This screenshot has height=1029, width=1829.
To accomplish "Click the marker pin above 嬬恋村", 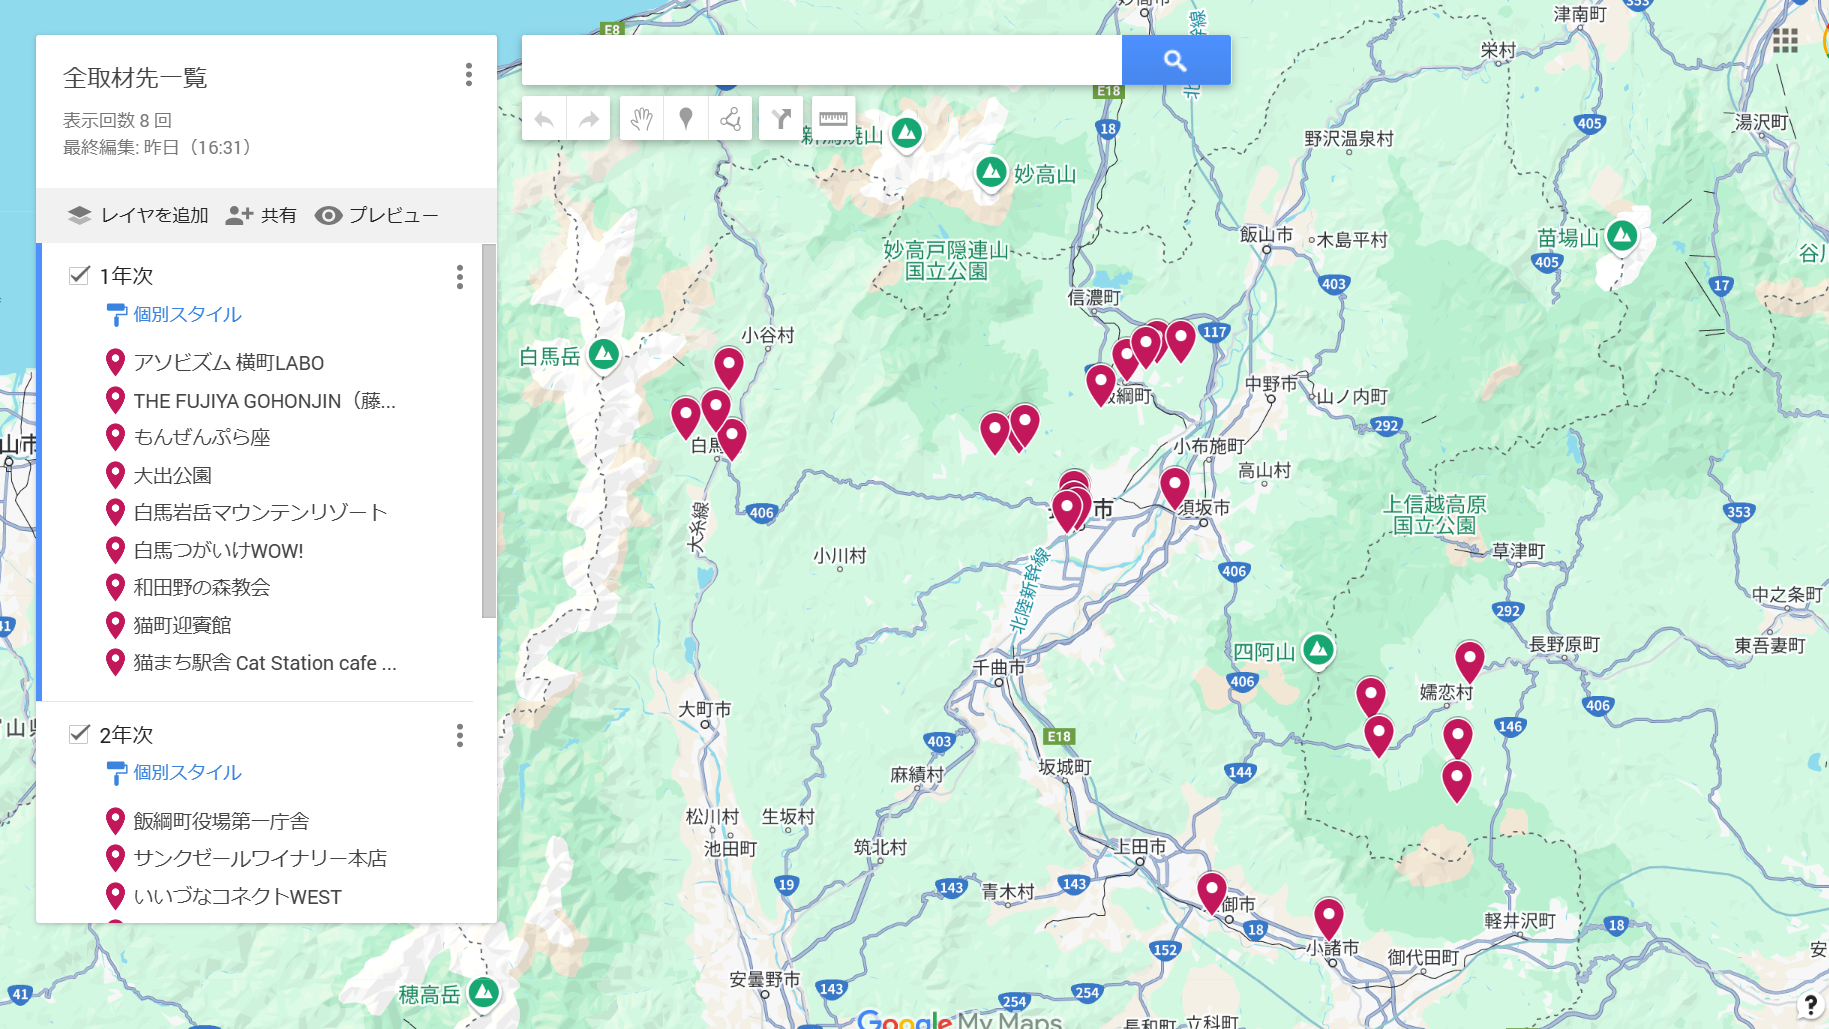I will point(1470,661).
